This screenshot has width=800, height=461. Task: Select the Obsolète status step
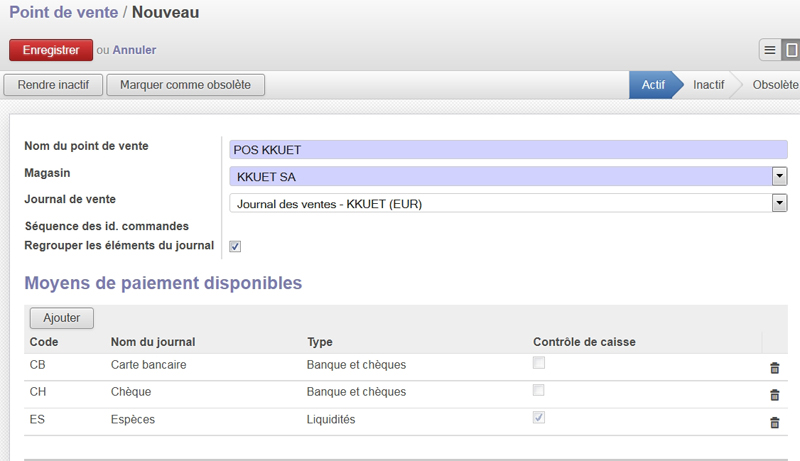[x=775, y=85]
